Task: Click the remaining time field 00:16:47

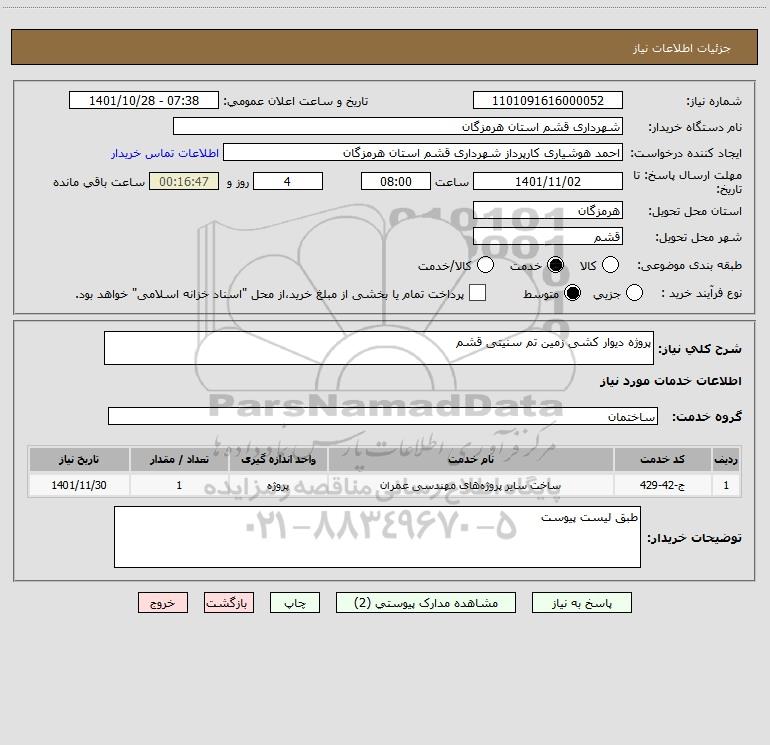Action: tap(184, 181)
